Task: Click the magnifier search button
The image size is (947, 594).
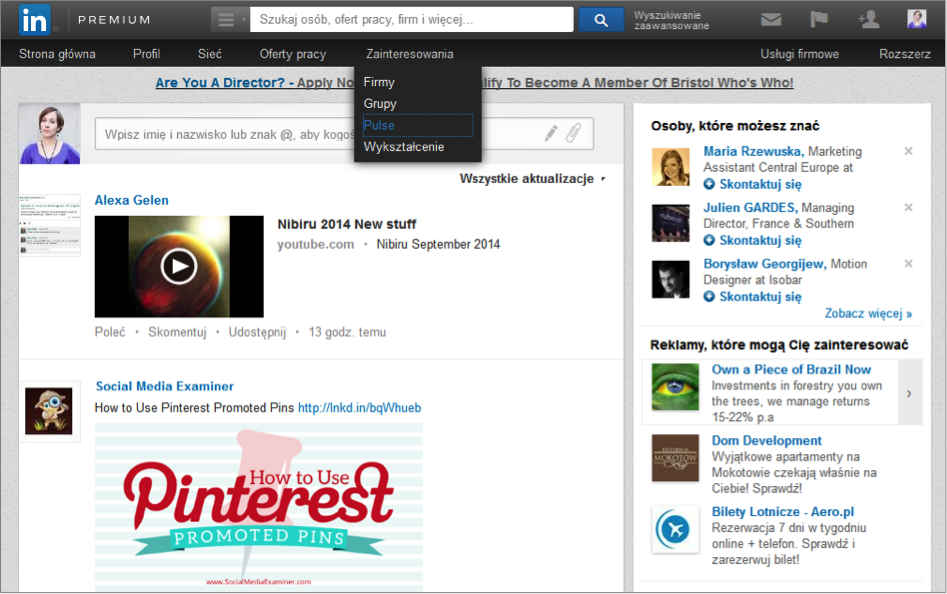Action: point(601,20)
